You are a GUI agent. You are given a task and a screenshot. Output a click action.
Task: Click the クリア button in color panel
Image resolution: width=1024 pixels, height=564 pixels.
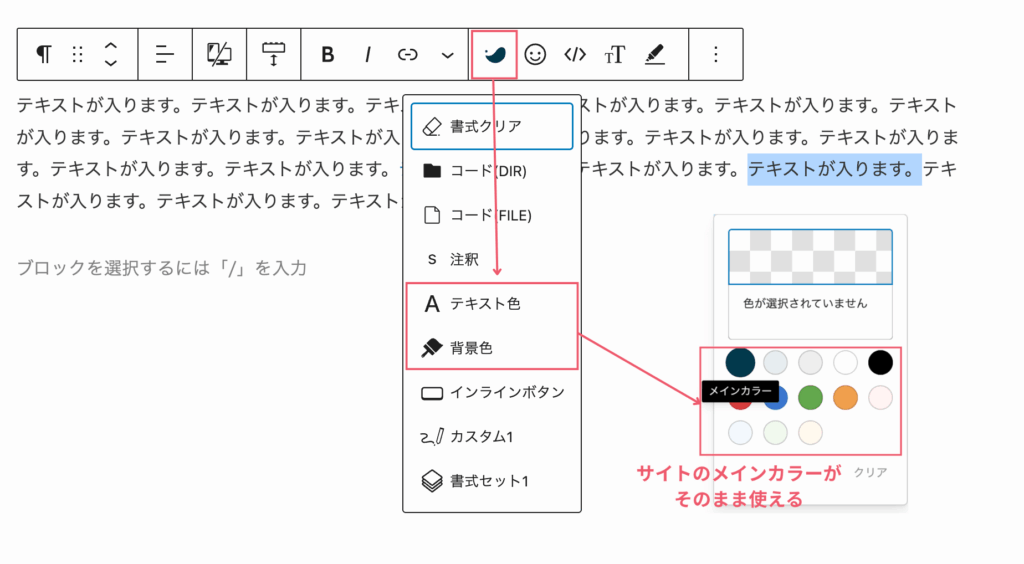click(871, 472)
